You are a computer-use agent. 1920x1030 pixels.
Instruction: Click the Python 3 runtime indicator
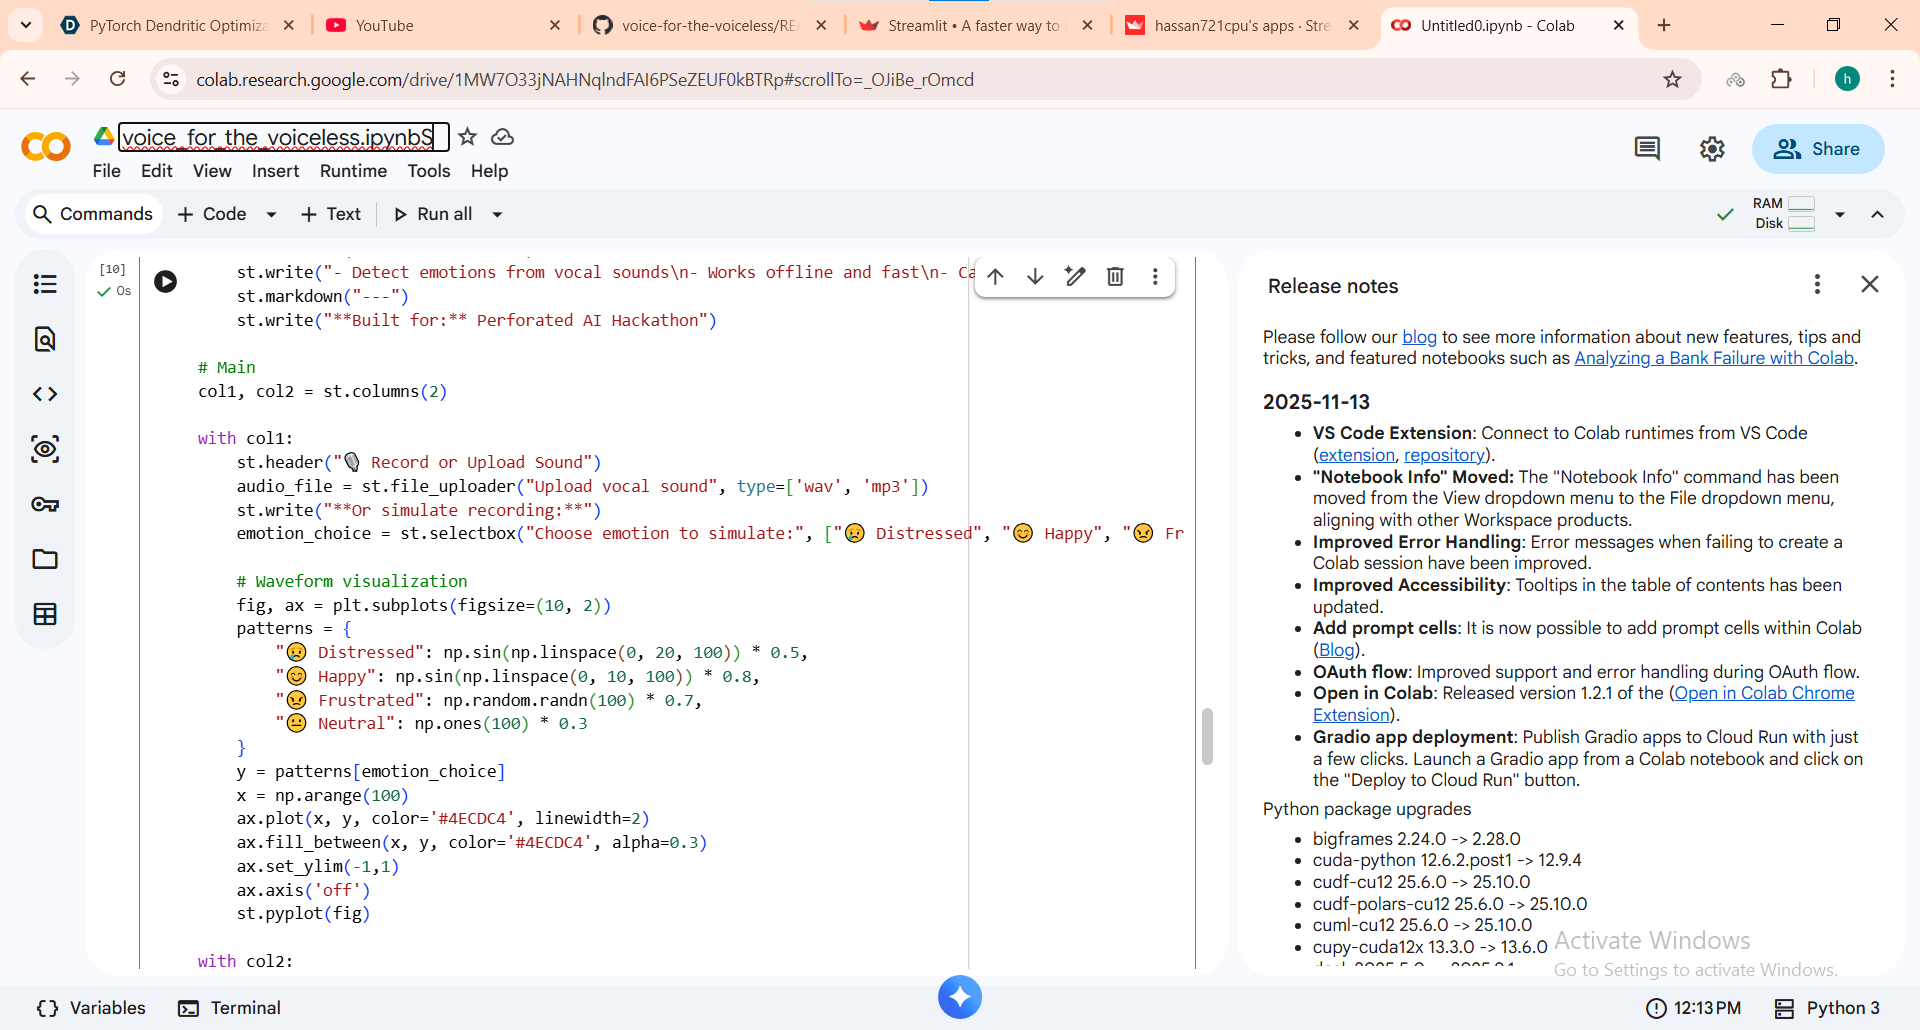(x=1827, y=1008)
